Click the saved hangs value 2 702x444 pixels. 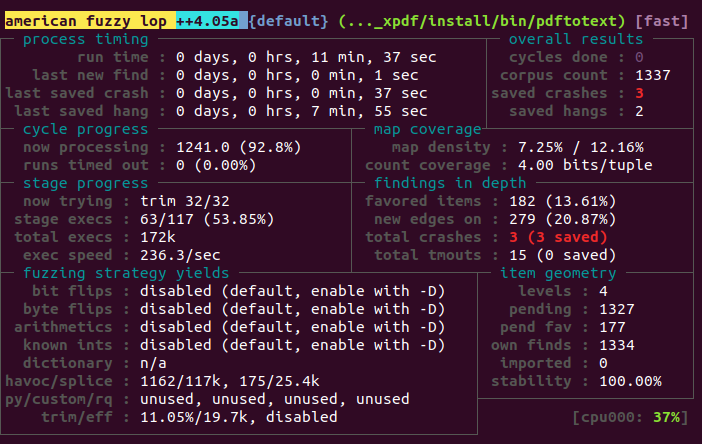point(639,111)
